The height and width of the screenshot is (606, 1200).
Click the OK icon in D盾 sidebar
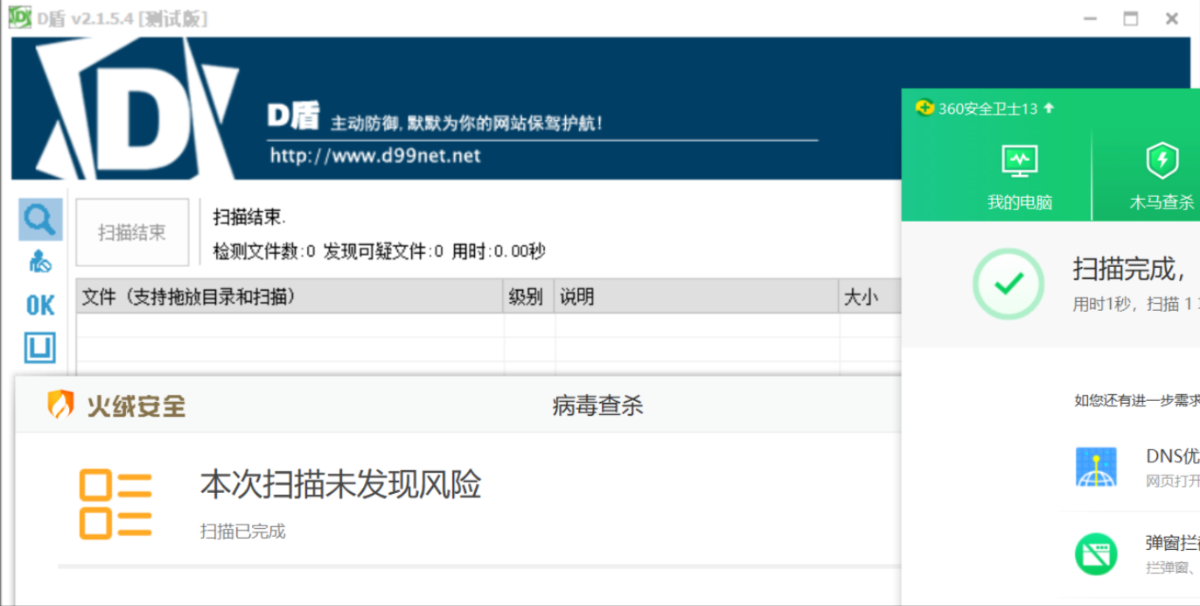click(40, 306)
